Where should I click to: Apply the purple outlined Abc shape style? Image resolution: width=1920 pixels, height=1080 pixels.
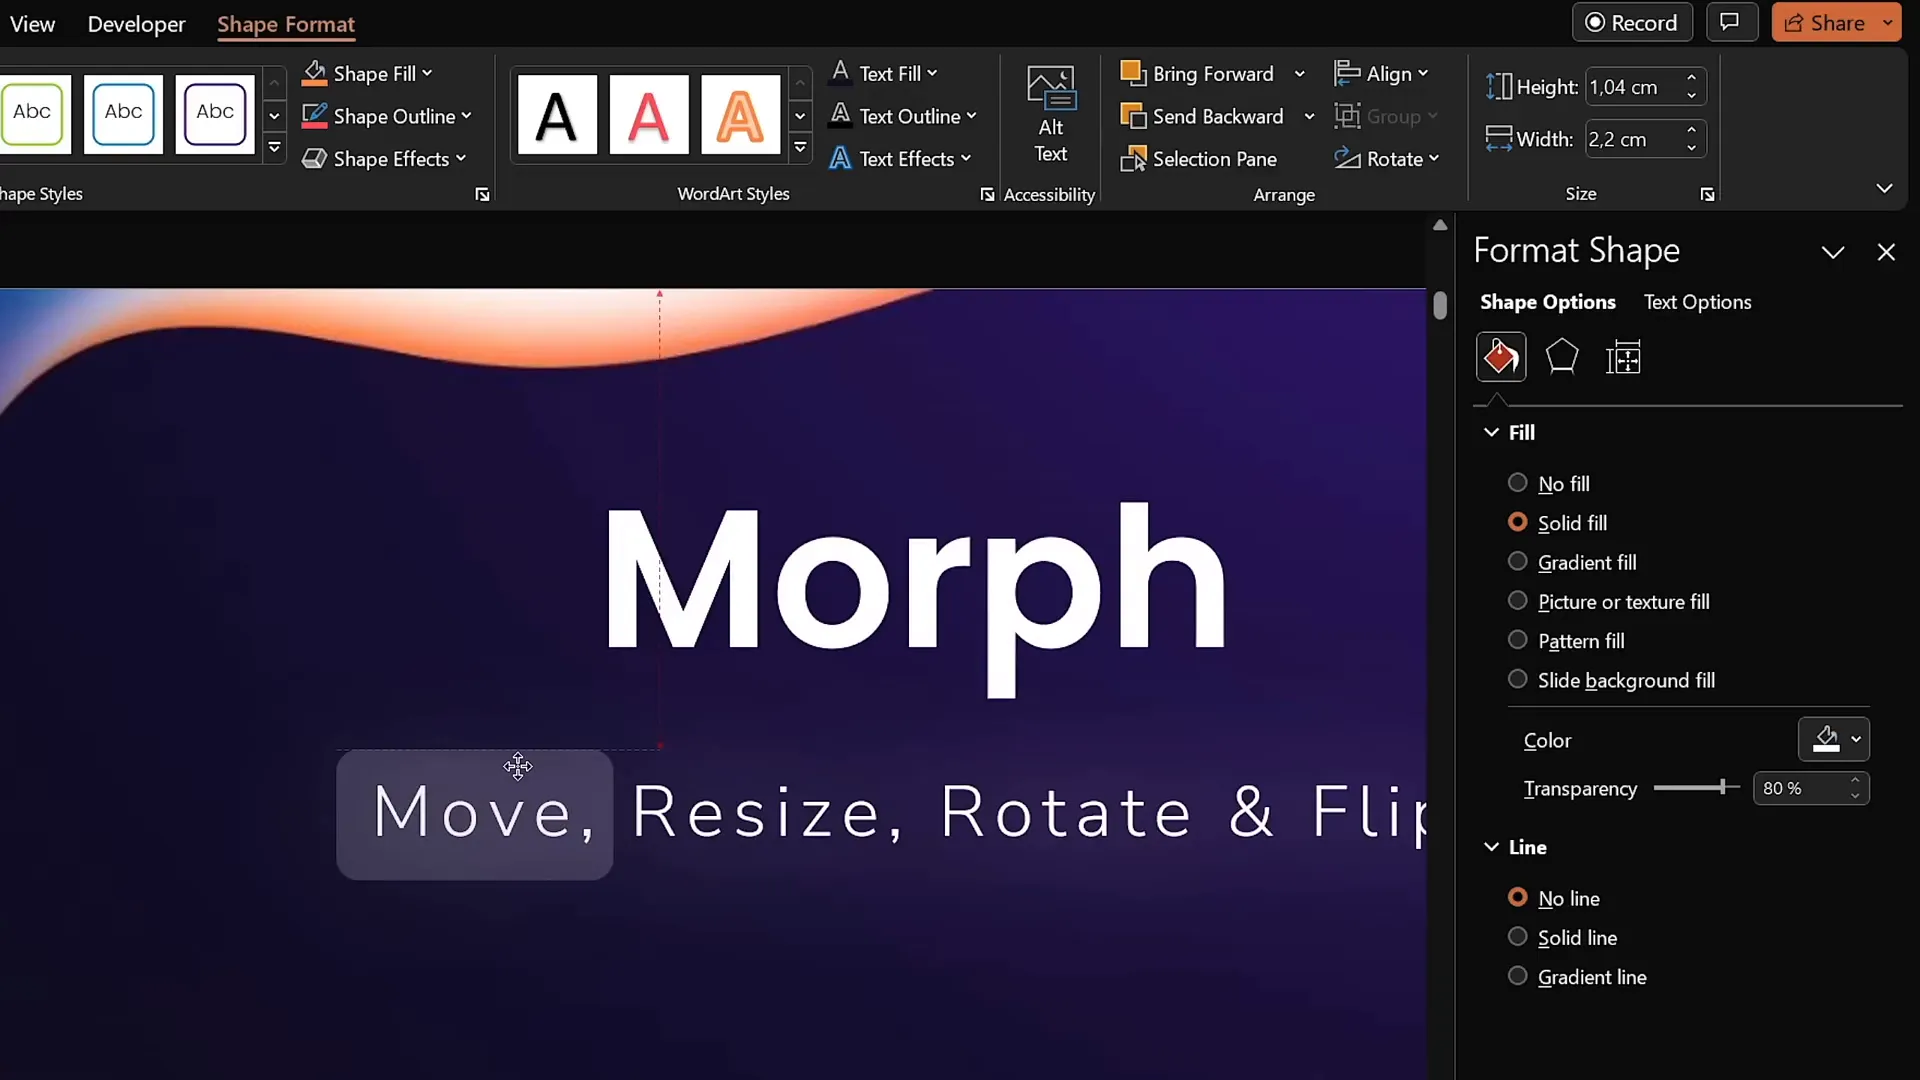coord(215,113)
